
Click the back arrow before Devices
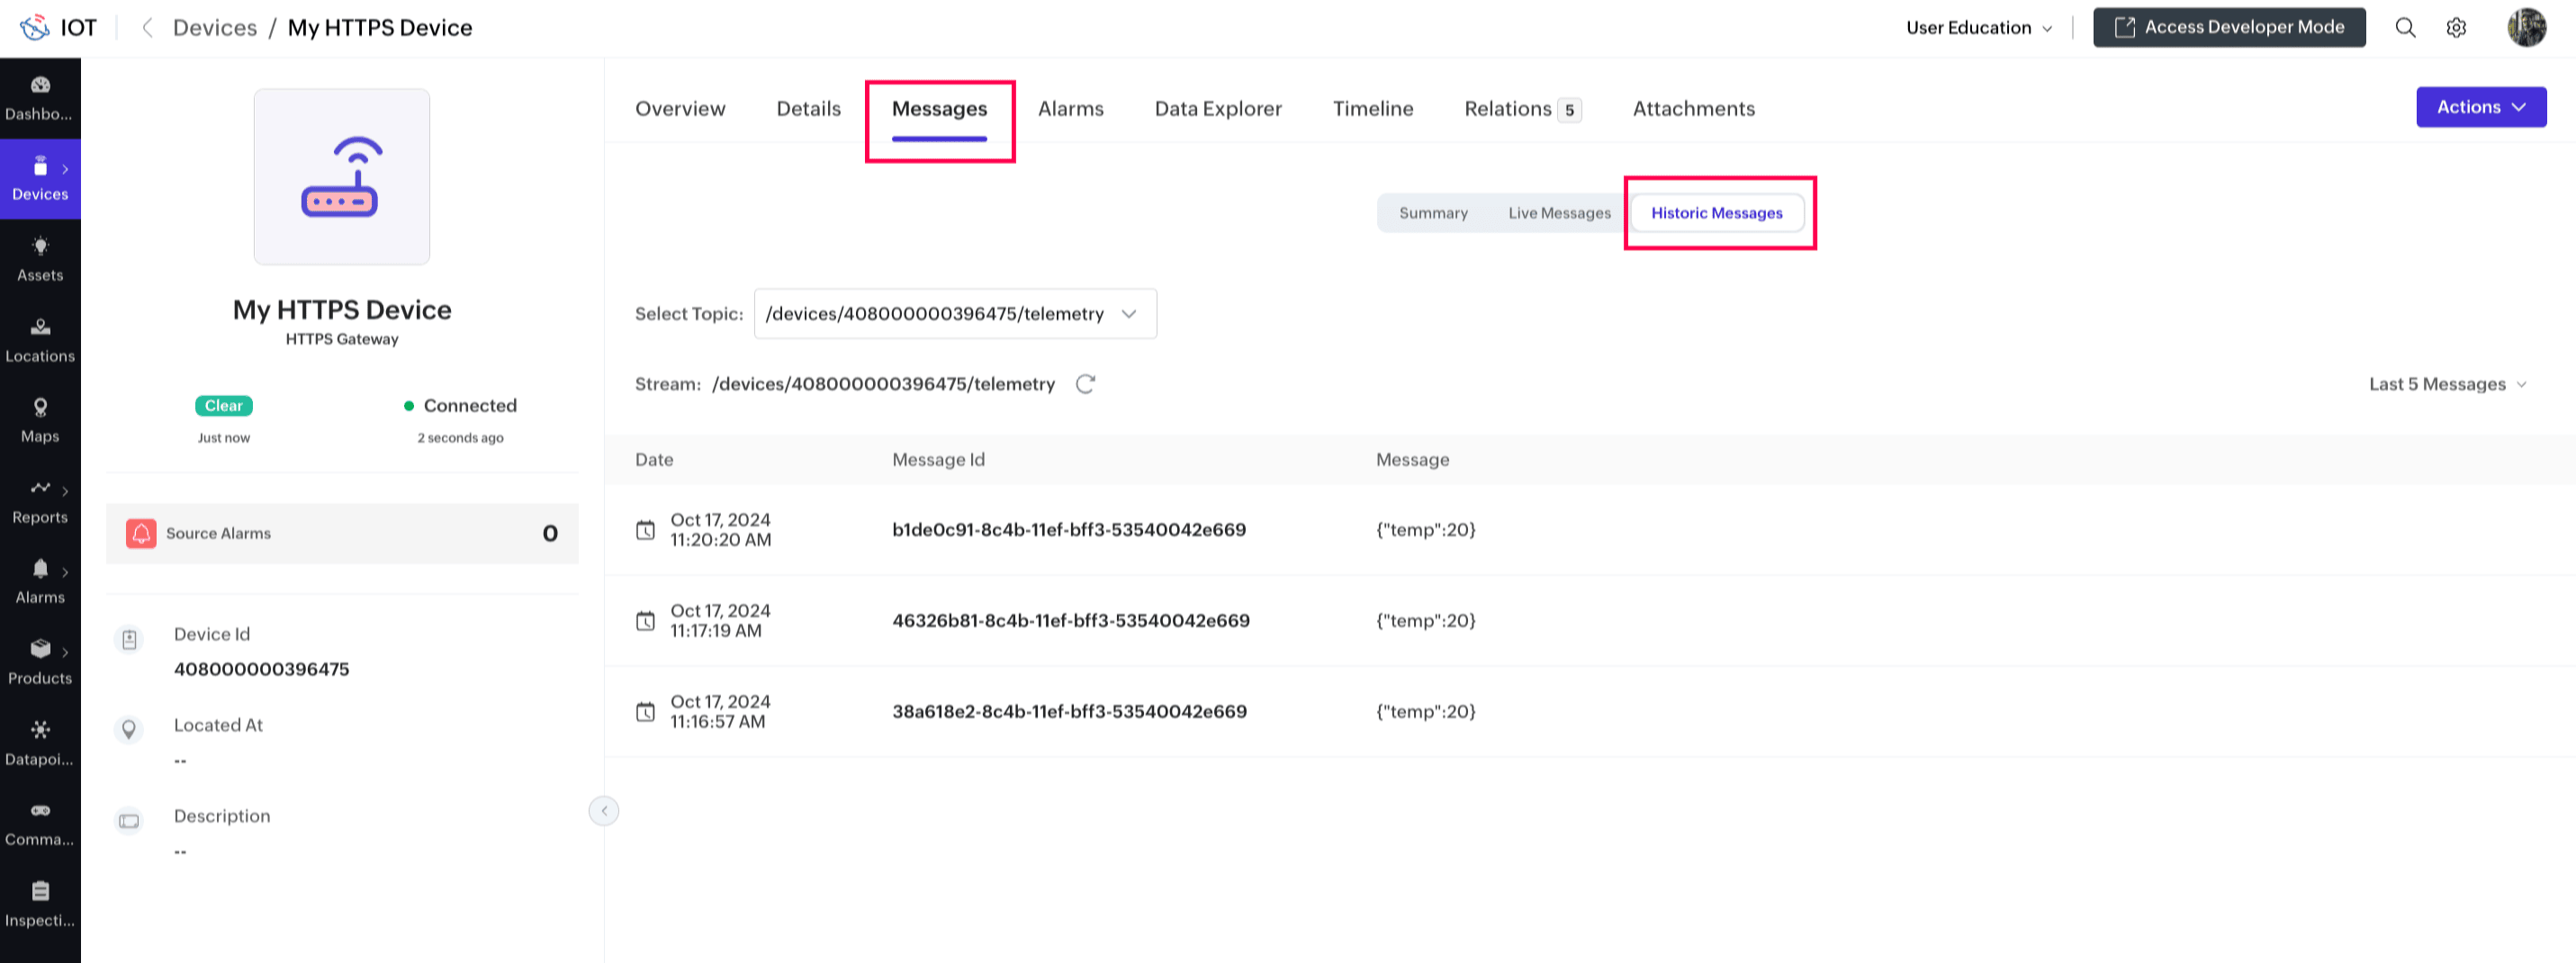click(x=147, y=28)
